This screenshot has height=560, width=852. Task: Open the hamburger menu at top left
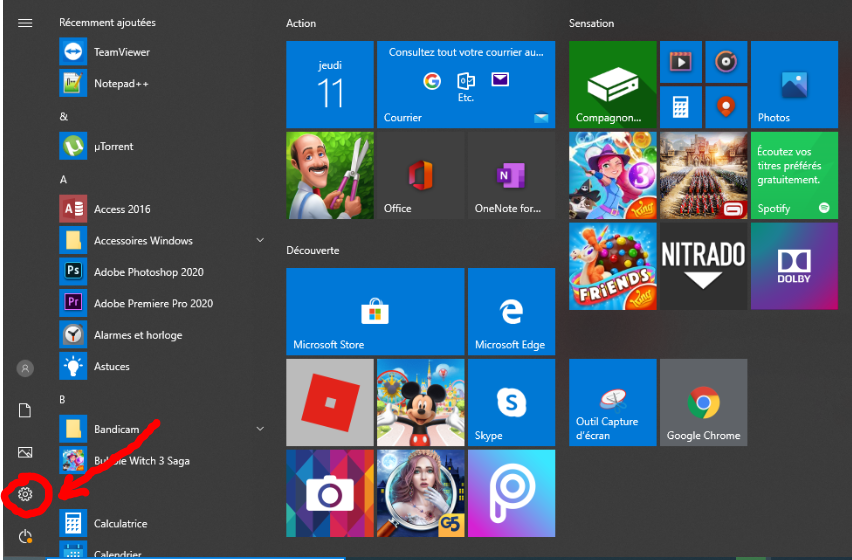coord(25,23)
